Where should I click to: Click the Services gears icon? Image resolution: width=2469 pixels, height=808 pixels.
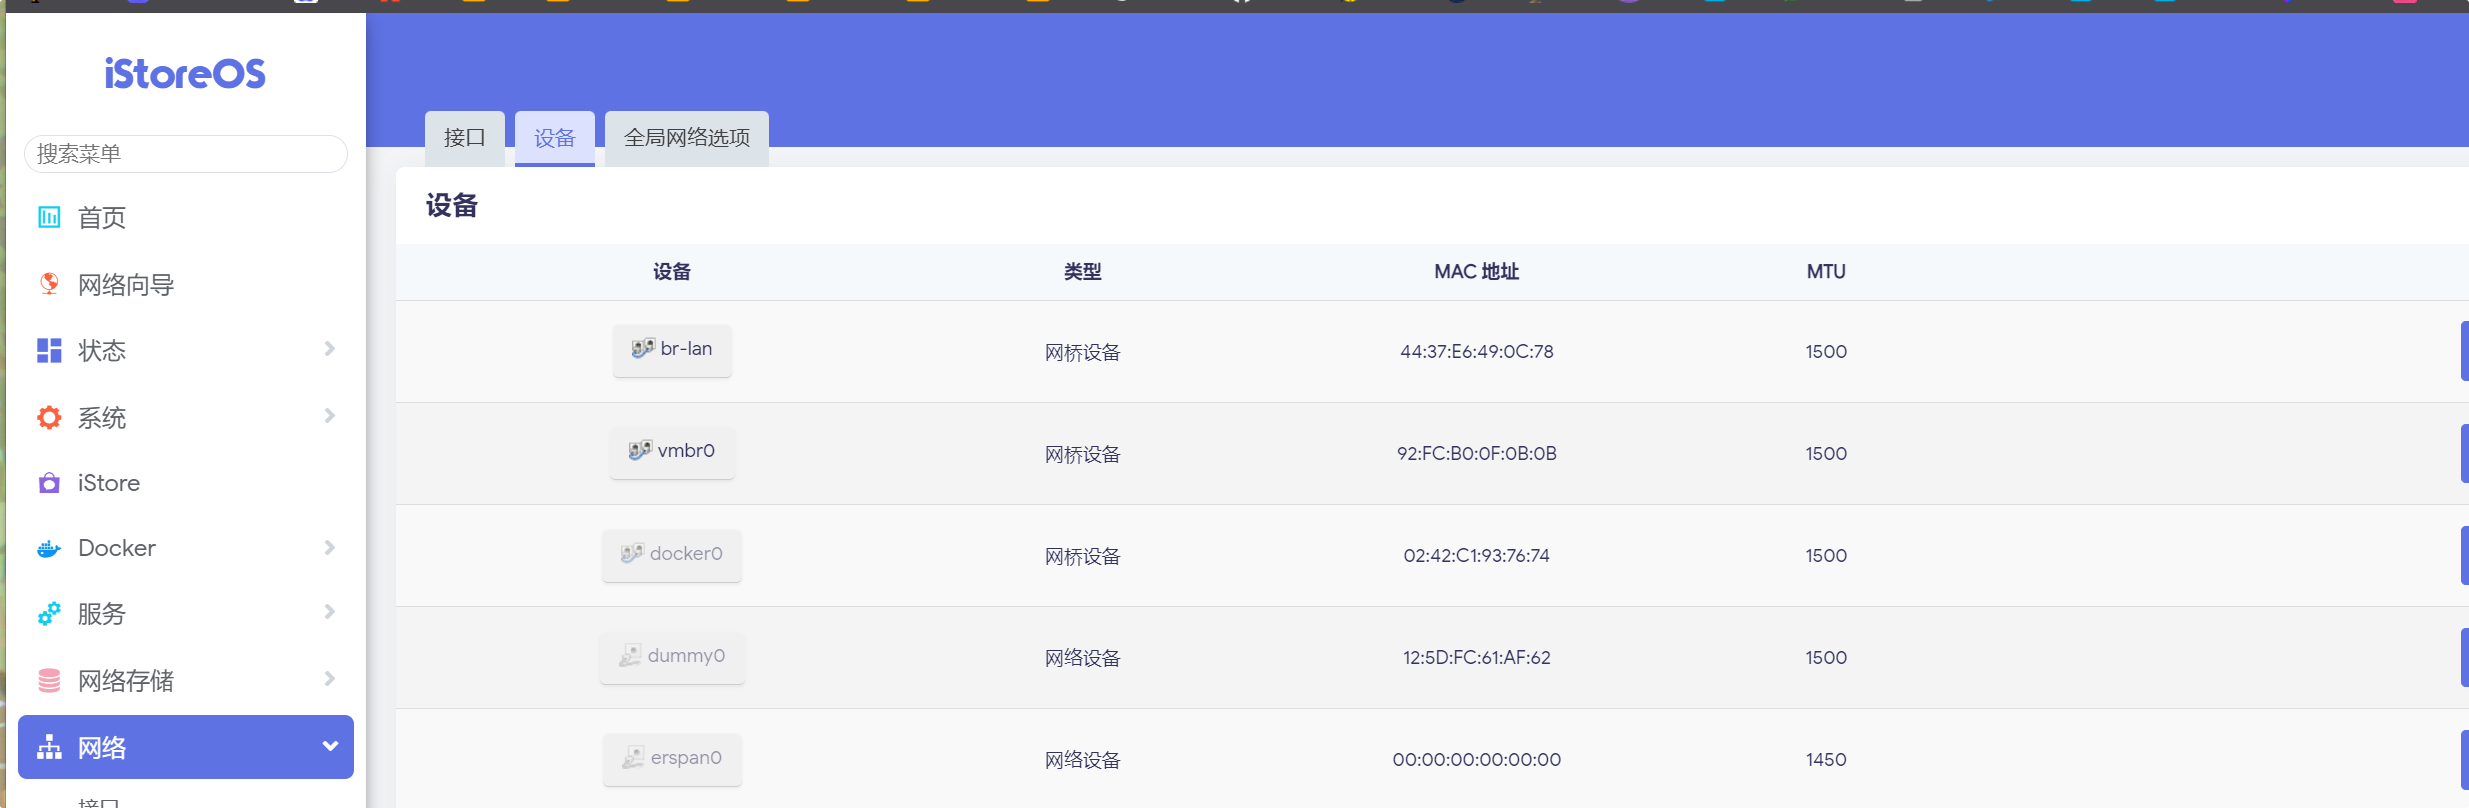point(49,614)
